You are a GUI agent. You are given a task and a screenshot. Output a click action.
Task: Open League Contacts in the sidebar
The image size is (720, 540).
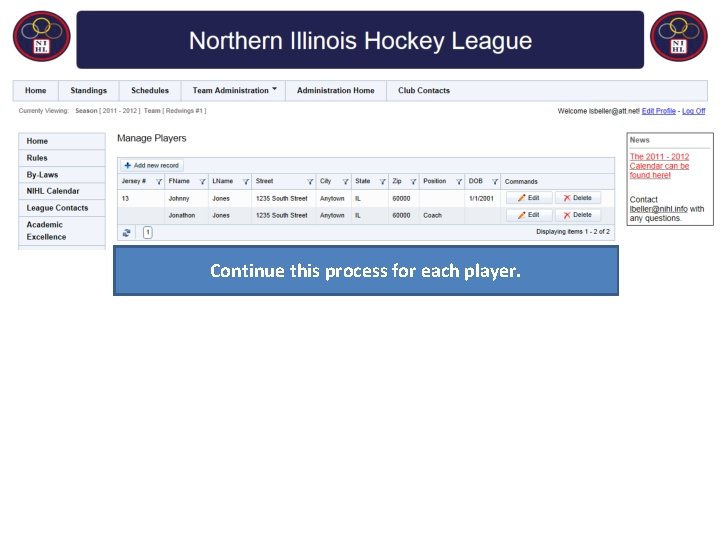coord(62,208)
